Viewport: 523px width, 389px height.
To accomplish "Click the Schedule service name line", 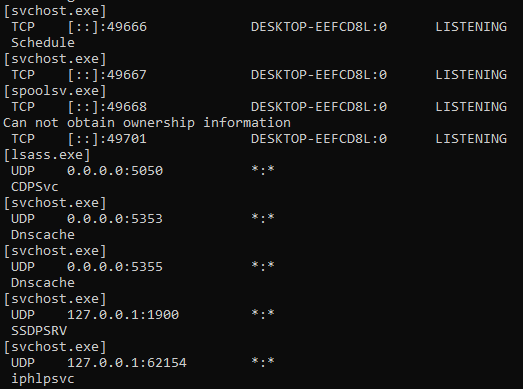I will point(43,43).
